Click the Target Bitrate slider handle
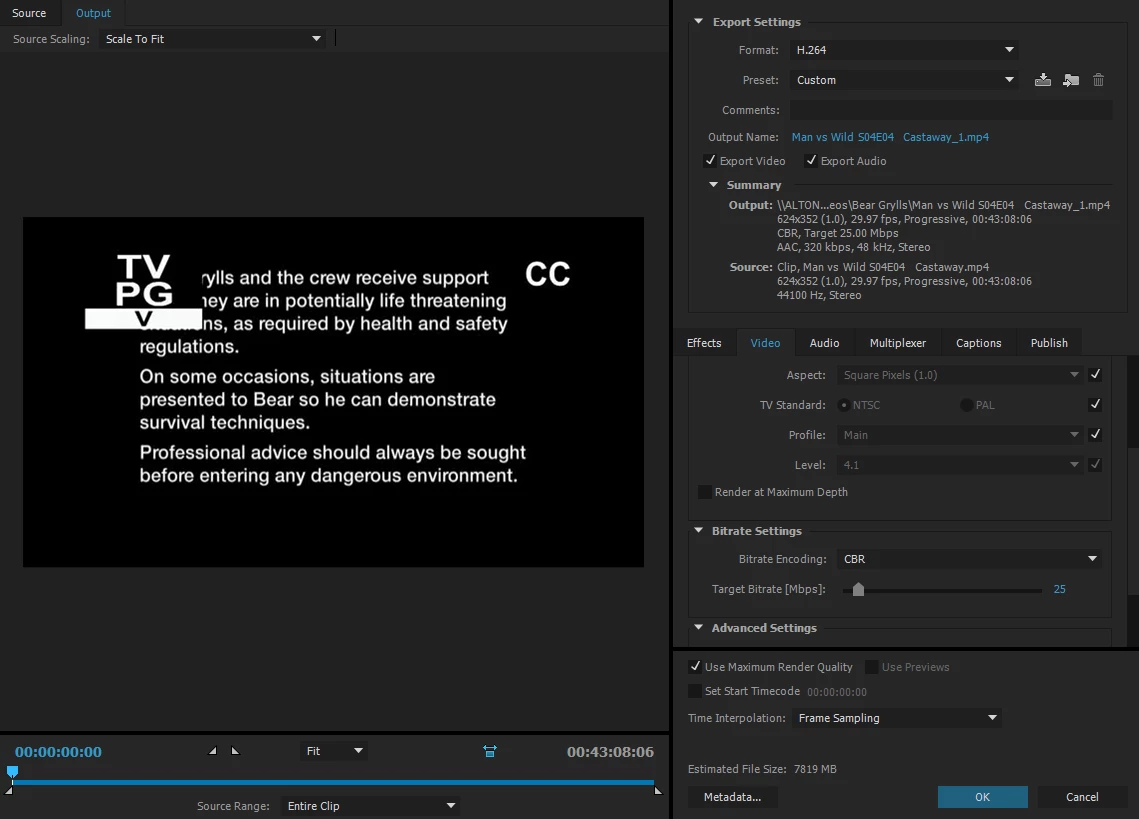1139x819 pixels. (x=859, y=589)
